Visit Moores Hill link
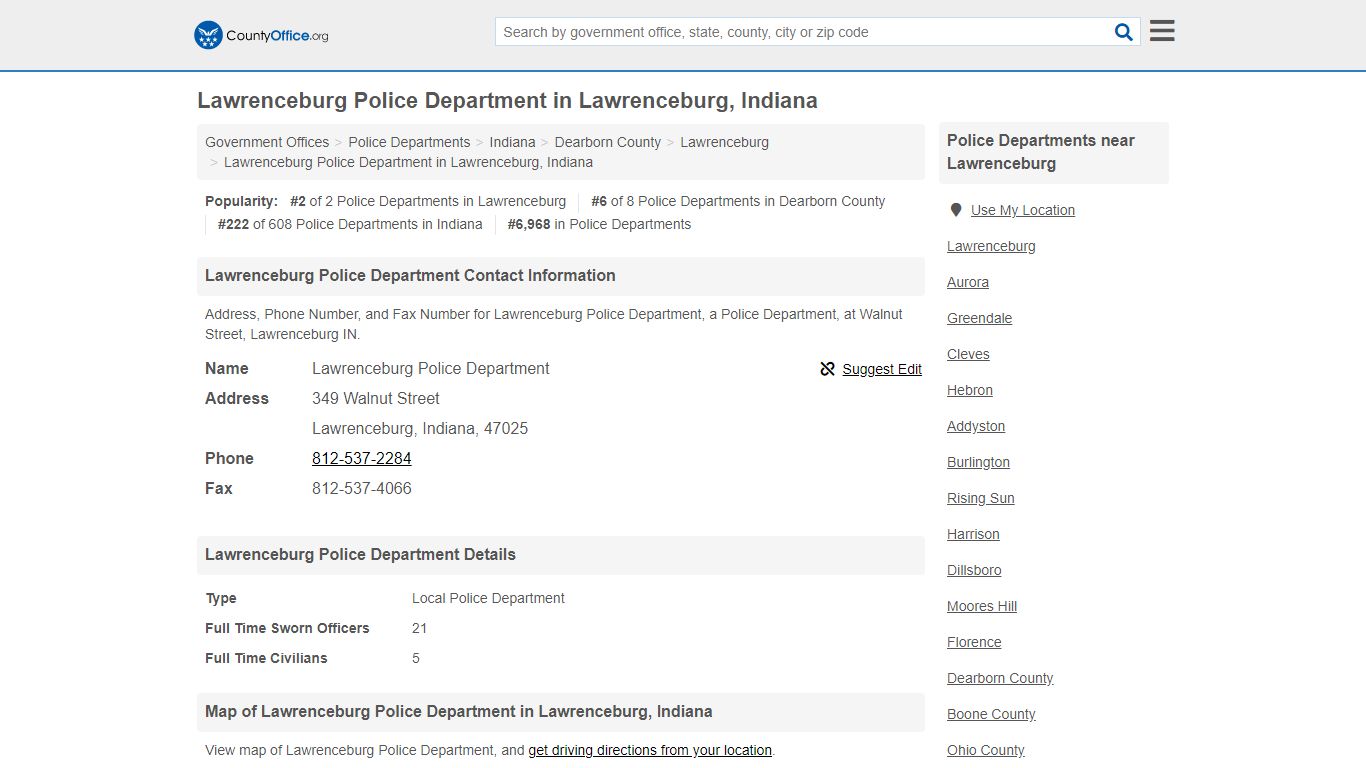1366x768 pixels. coord(982,606)
